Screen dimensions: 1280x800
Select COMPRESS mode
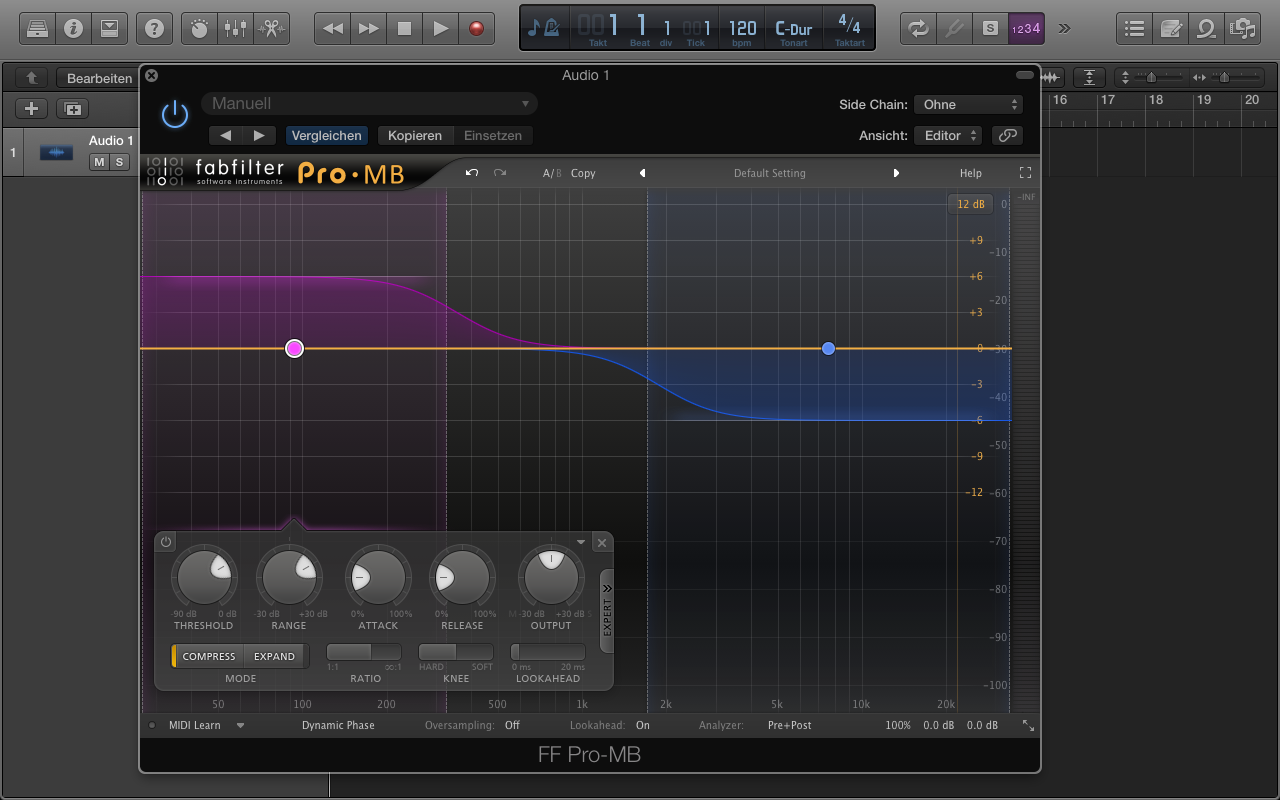point(209,656)
